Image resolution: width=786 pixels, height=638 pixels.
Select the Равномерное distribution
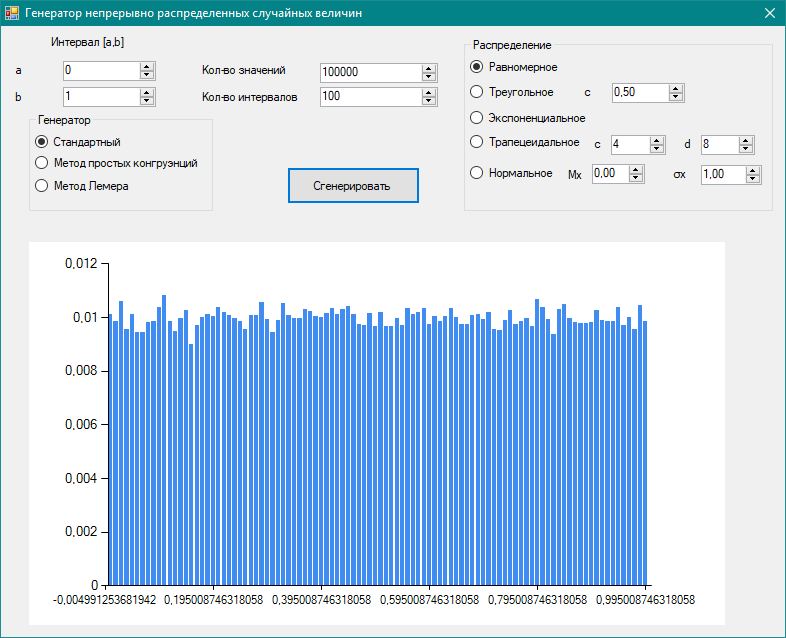[514, 67]
